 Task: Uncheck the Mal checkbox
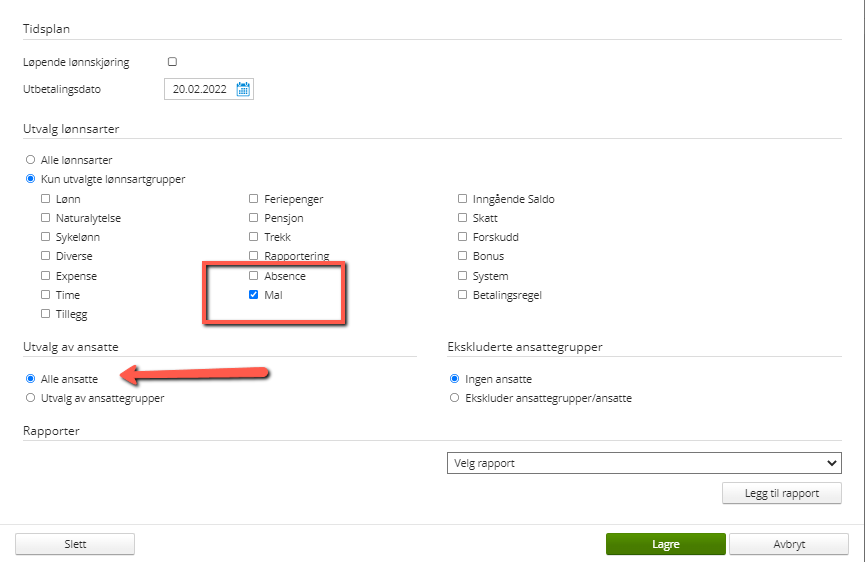[254, 295]
